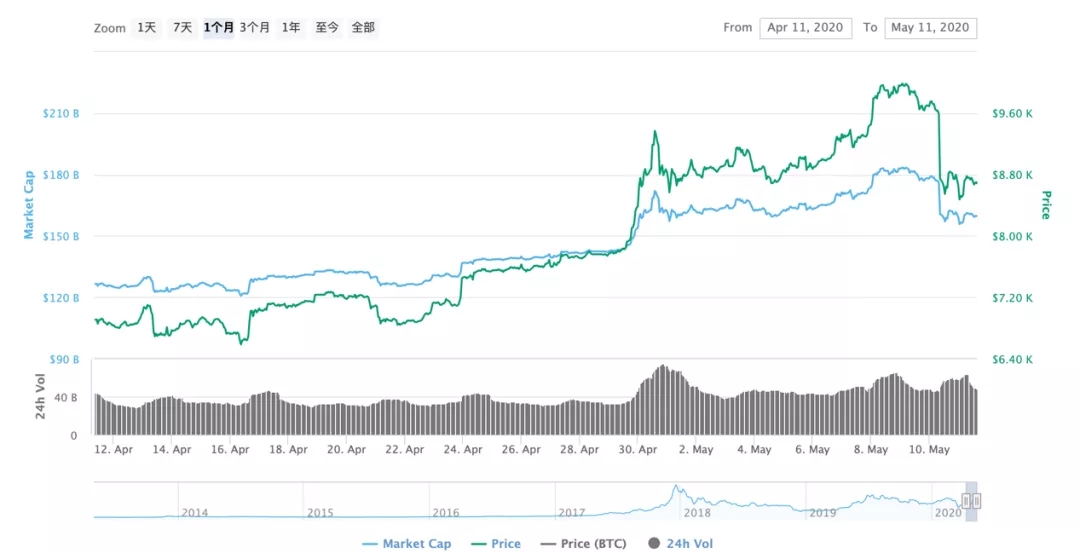Click the navigator left handle

coord(966,501)
